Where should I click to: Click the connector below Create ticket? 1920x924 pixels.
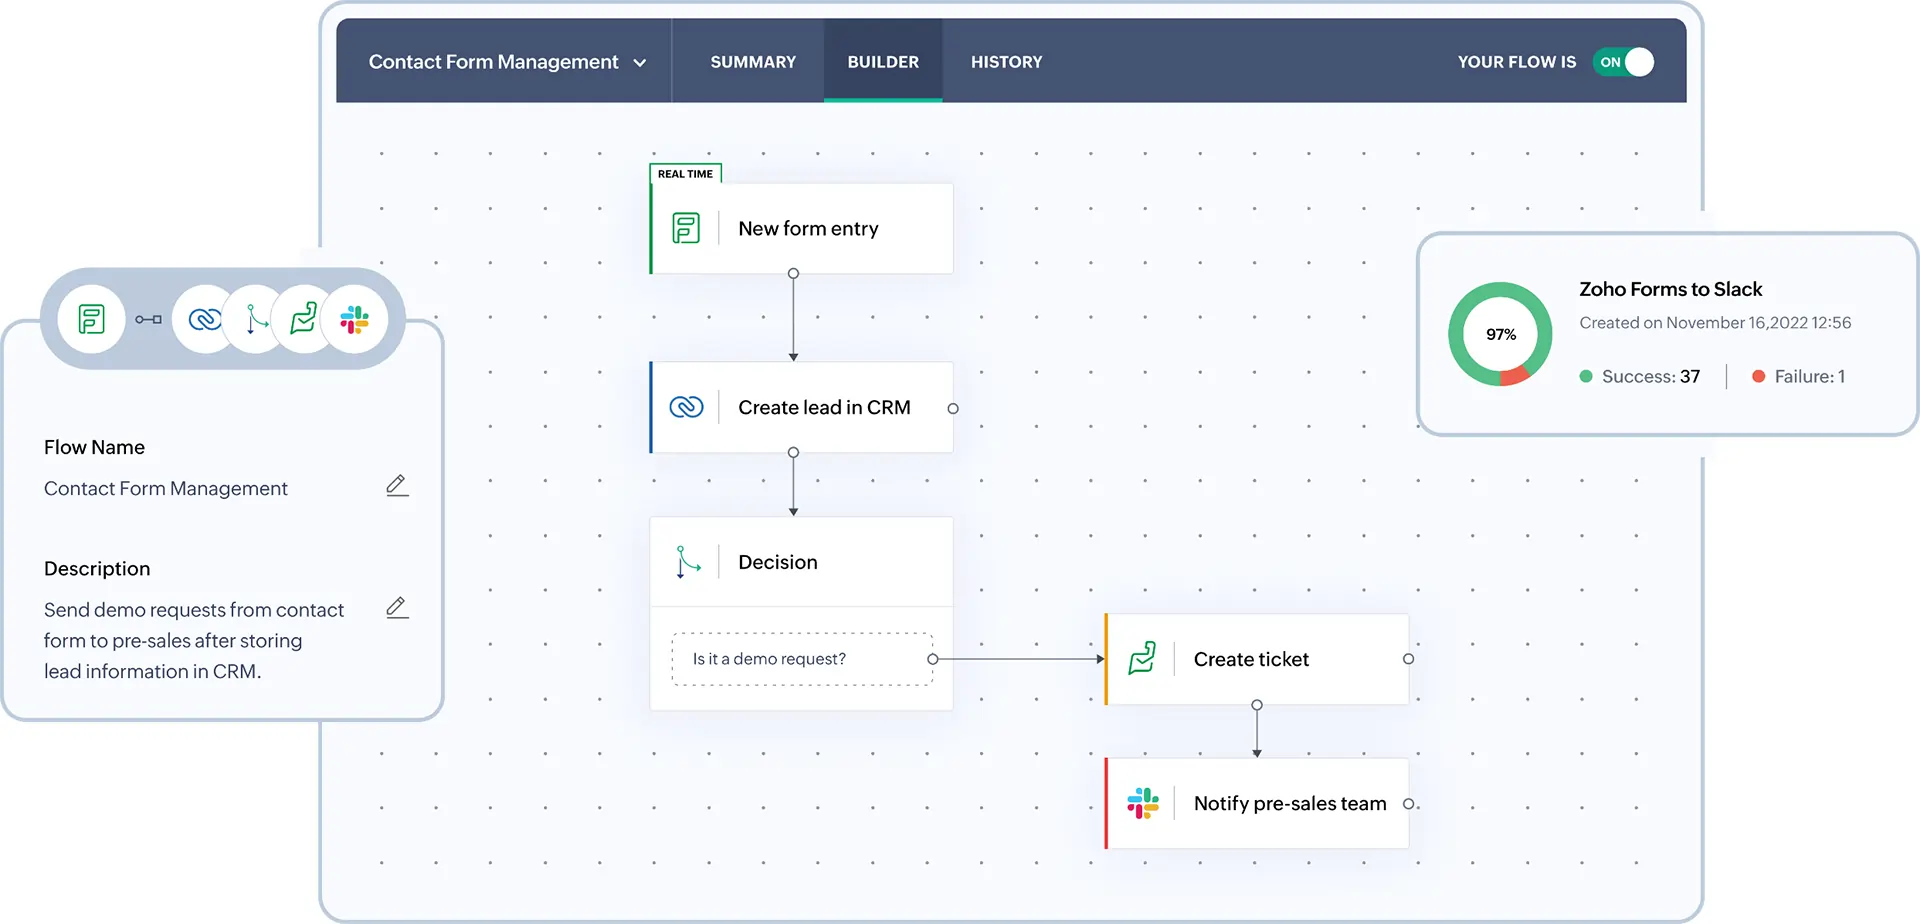1257,705
